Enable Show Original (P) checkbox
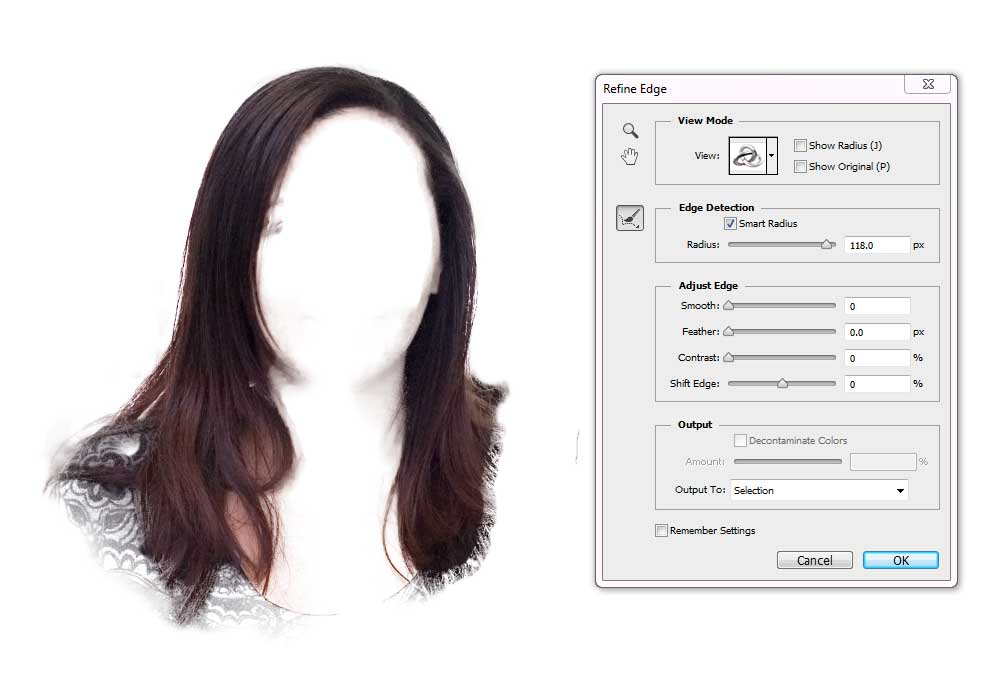995x679 pixels. (800, 167)
